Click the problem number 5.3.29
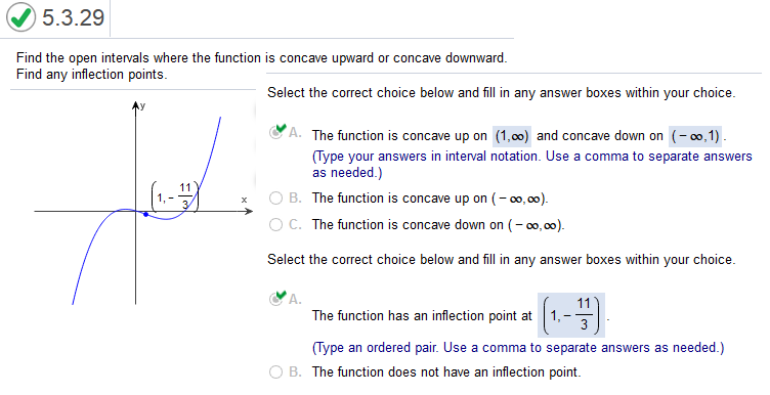Screen dimensions: 770x395 point(73,18)
